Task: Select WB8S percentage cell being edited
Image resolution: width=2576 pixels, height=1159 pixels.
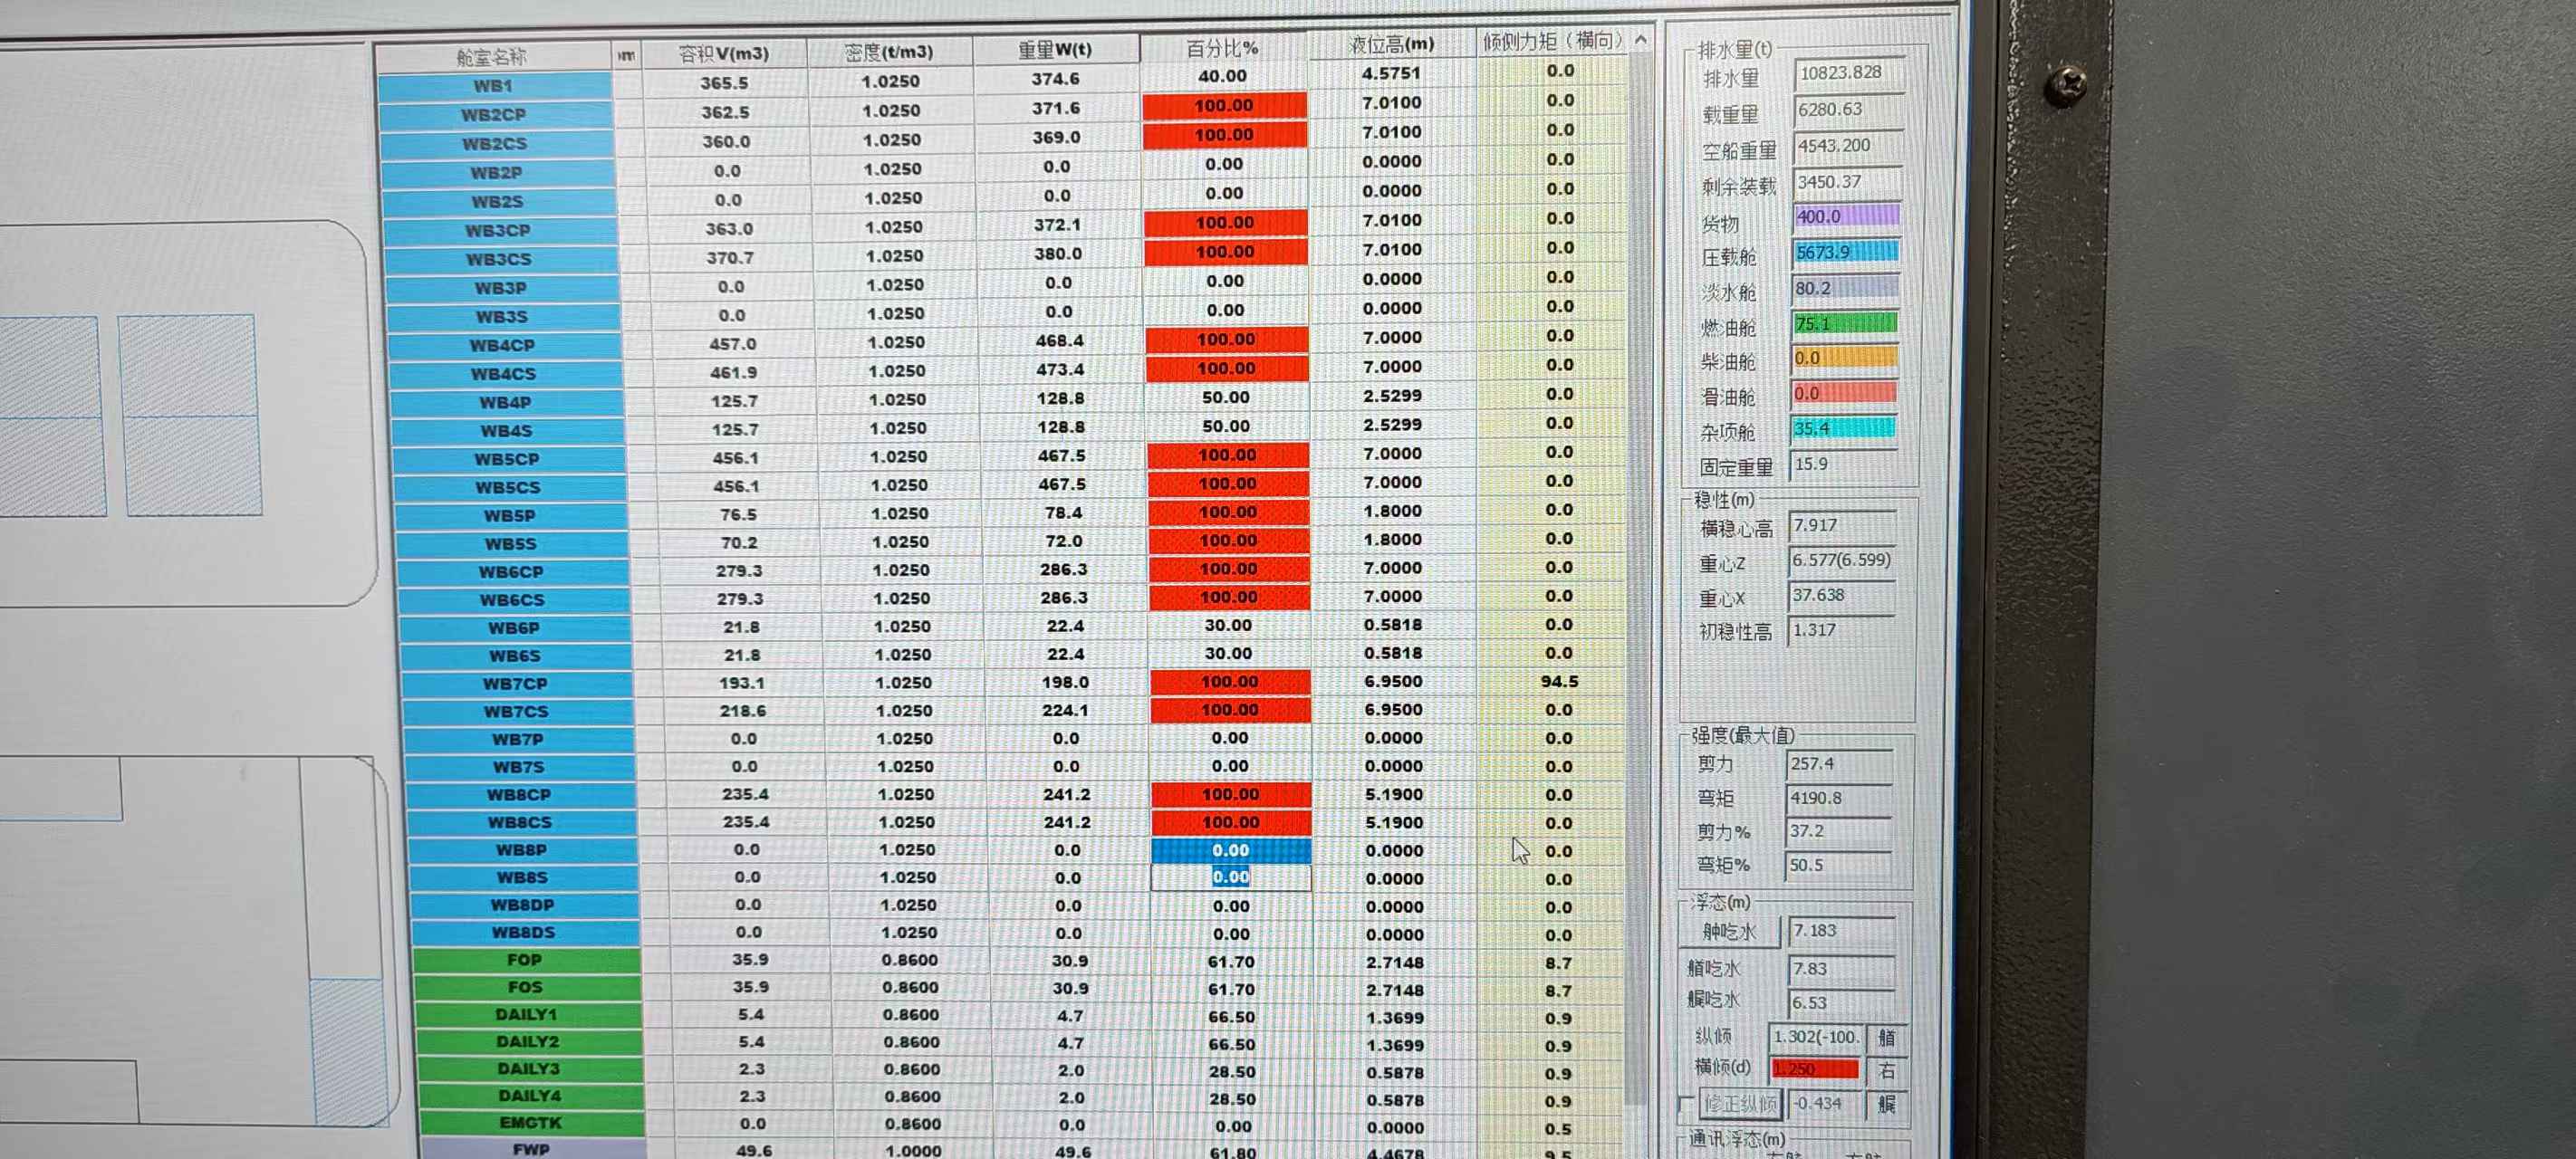Action: 1230,877
